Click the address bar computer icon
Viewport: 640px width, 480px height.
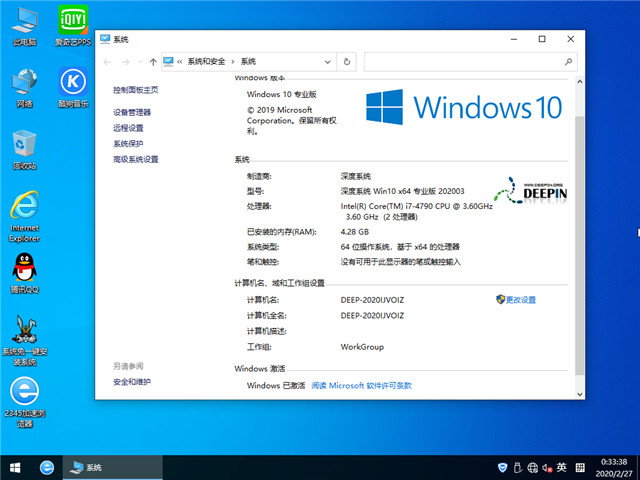tap(168, 62)
